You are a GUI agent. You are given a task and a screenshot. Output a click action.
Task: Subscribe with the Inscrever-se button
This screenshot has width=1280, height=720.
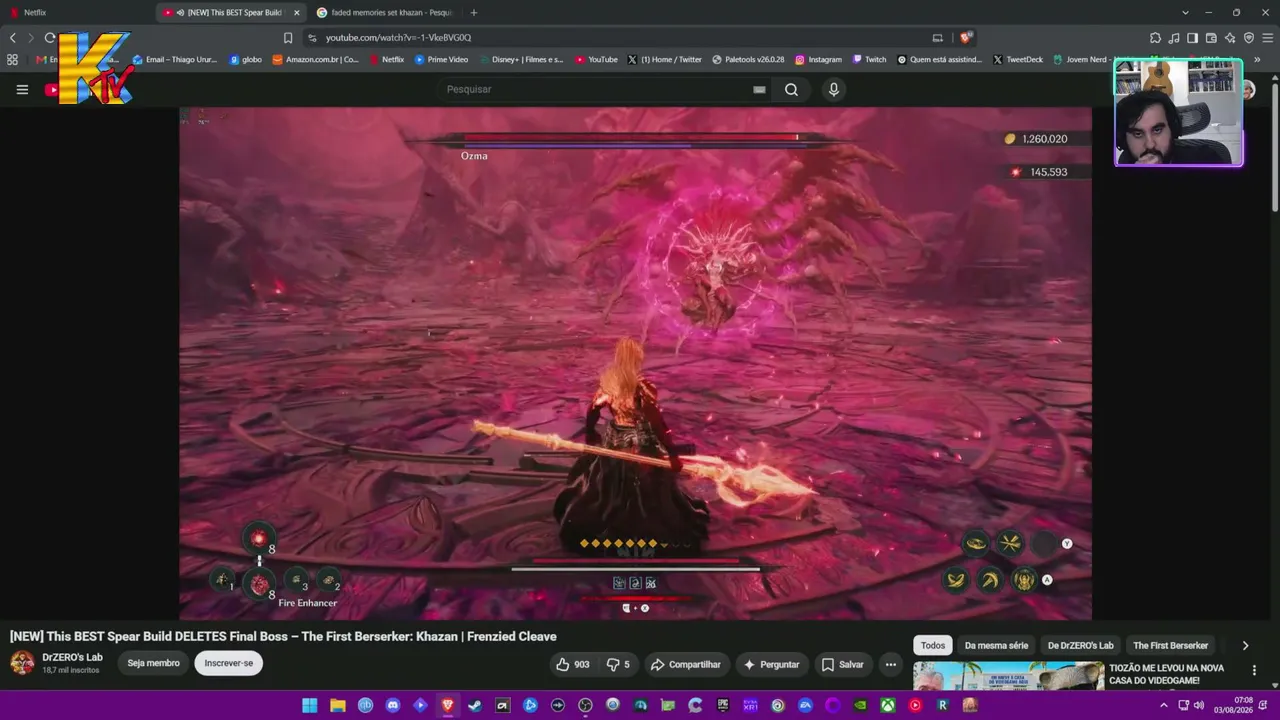[x=229, y=663]
